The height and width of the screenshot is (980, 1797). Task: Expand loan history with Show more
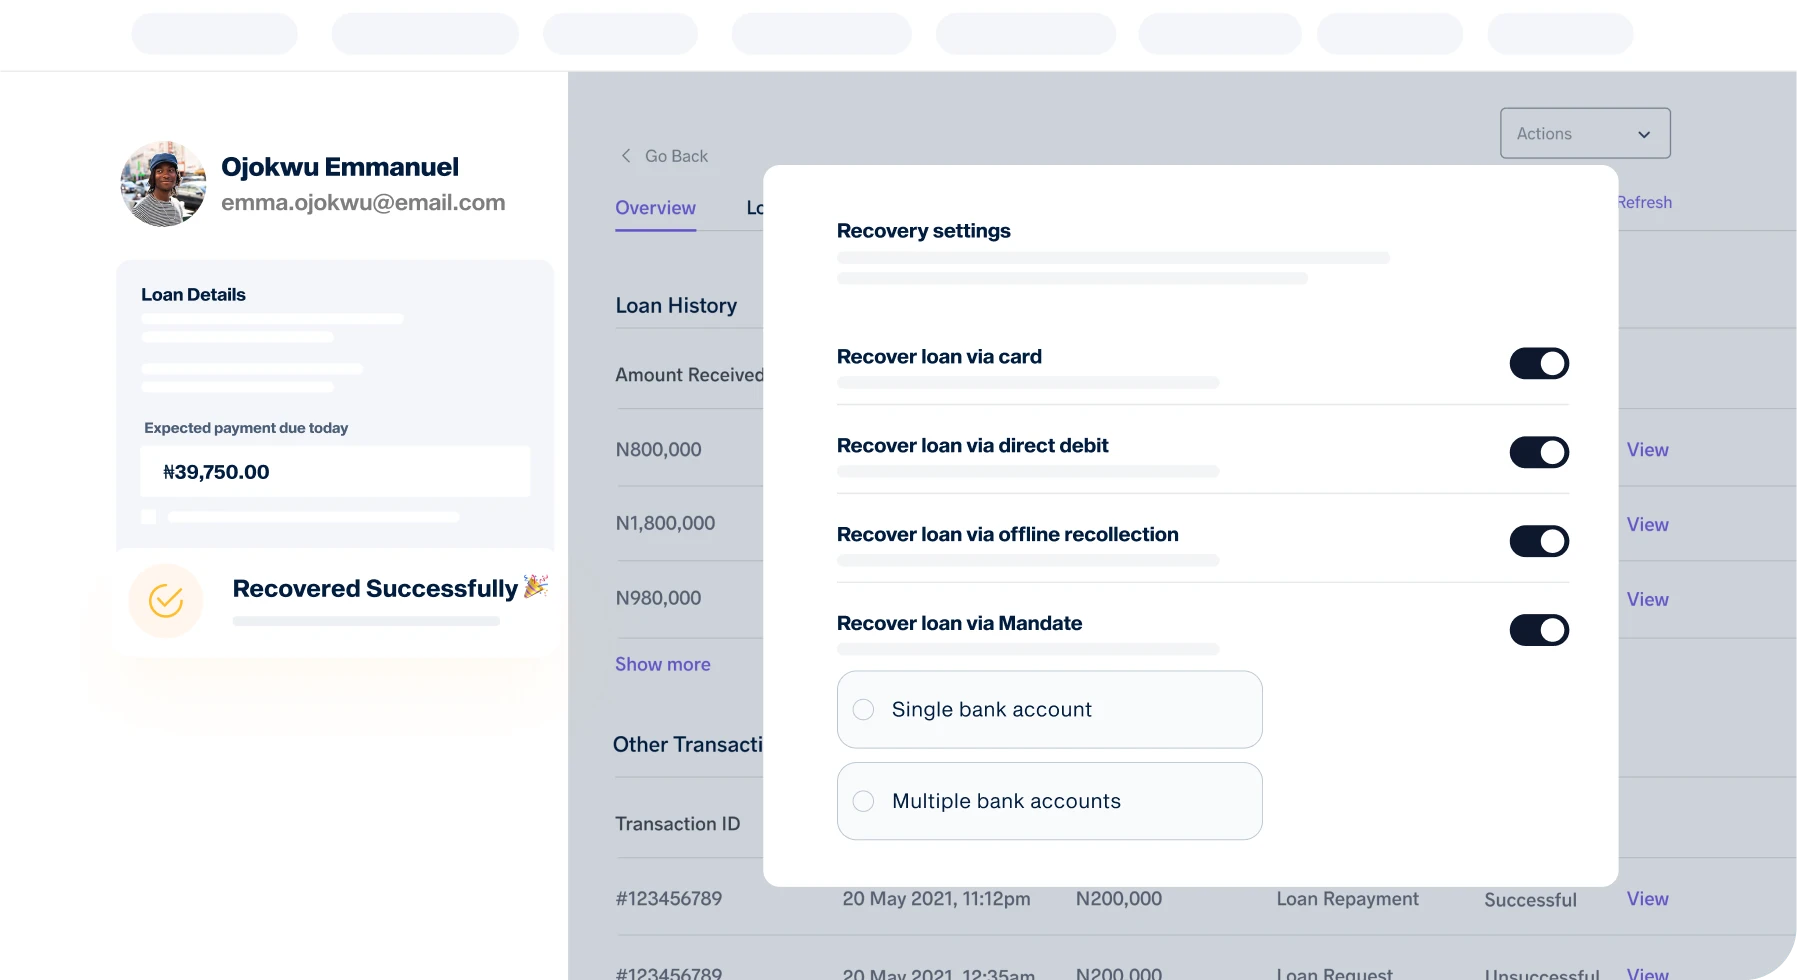pyautogui.click(x=663, y=664)
